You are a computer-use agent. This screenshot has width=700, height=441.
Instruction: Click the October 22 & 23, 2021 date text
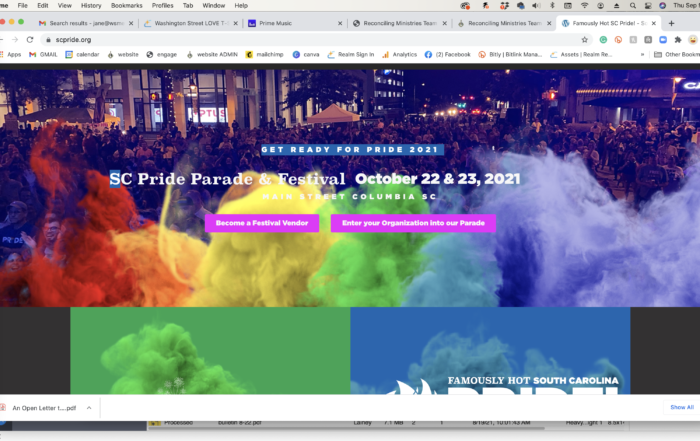pyautogui.click(x=438, y=179)
